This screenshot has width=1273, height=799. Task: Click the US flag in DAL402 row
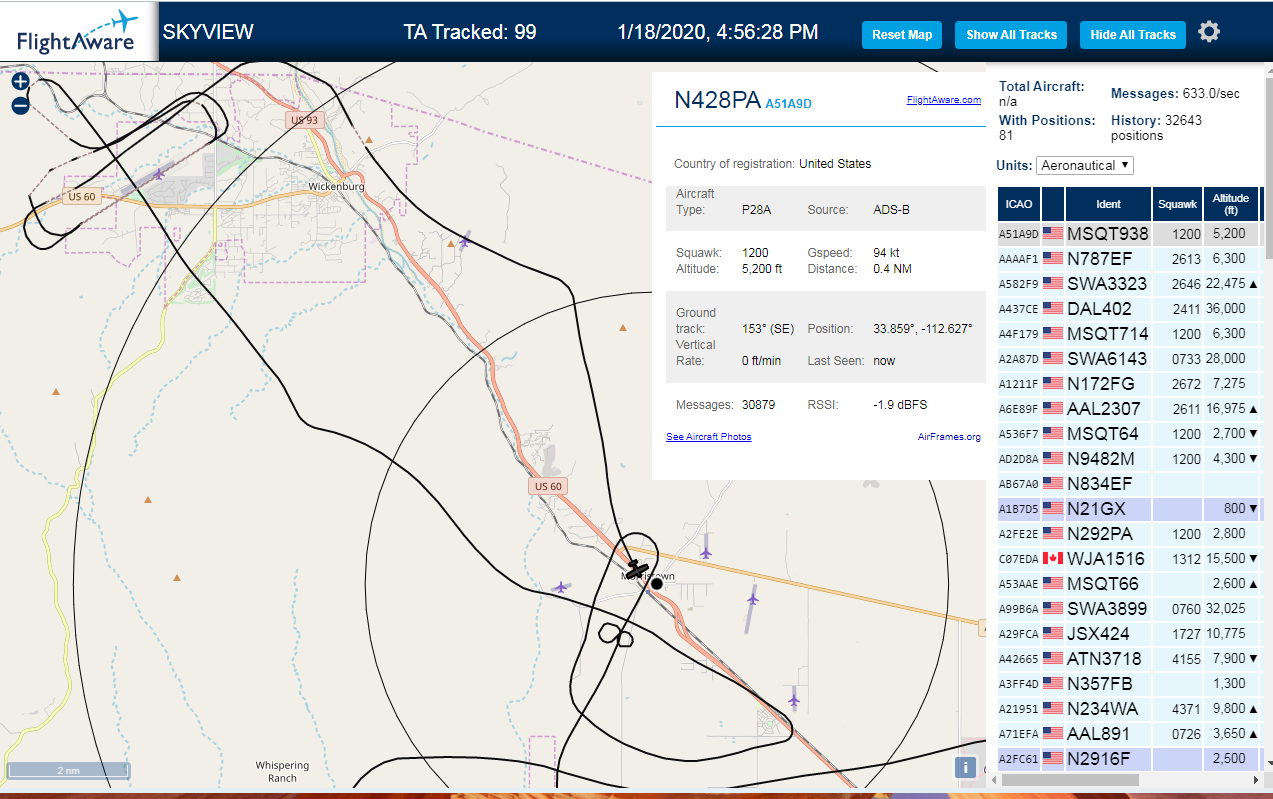(1053, 308)
